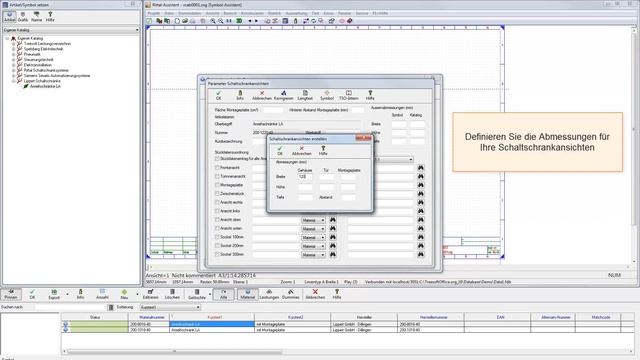This screenshot has height=360, width=640.
Task: Click the binoculars beside Sockel 100mm Material dropdown
Action: click(333, 237)
